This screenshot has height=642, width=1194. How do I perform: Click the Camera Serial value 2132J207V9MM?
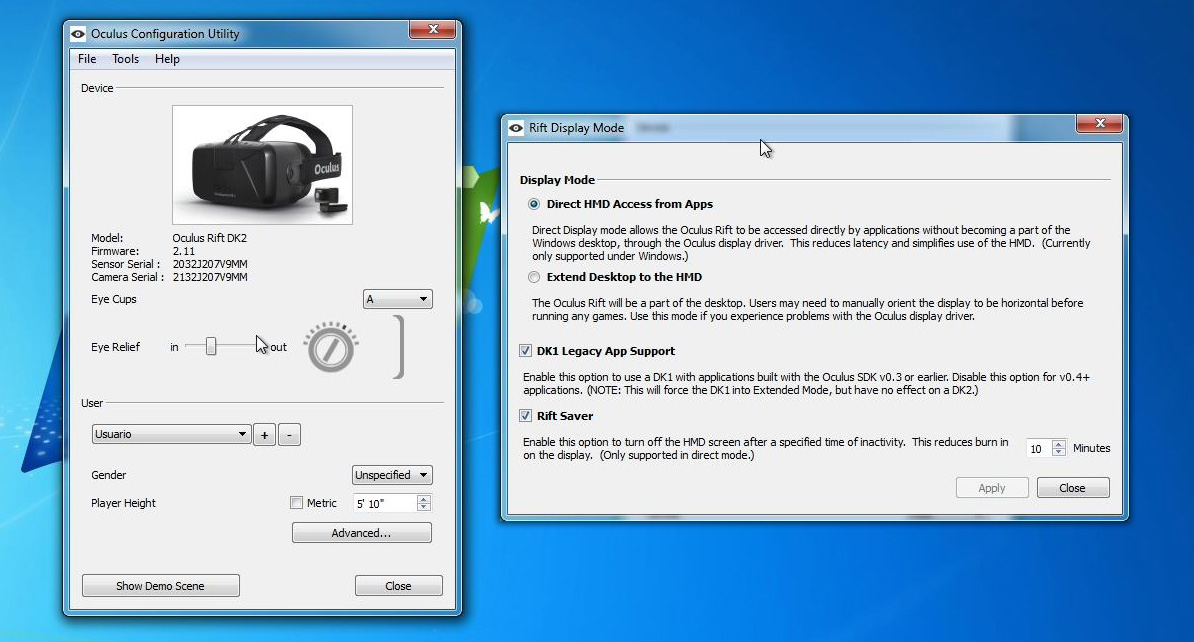[210, 277]
